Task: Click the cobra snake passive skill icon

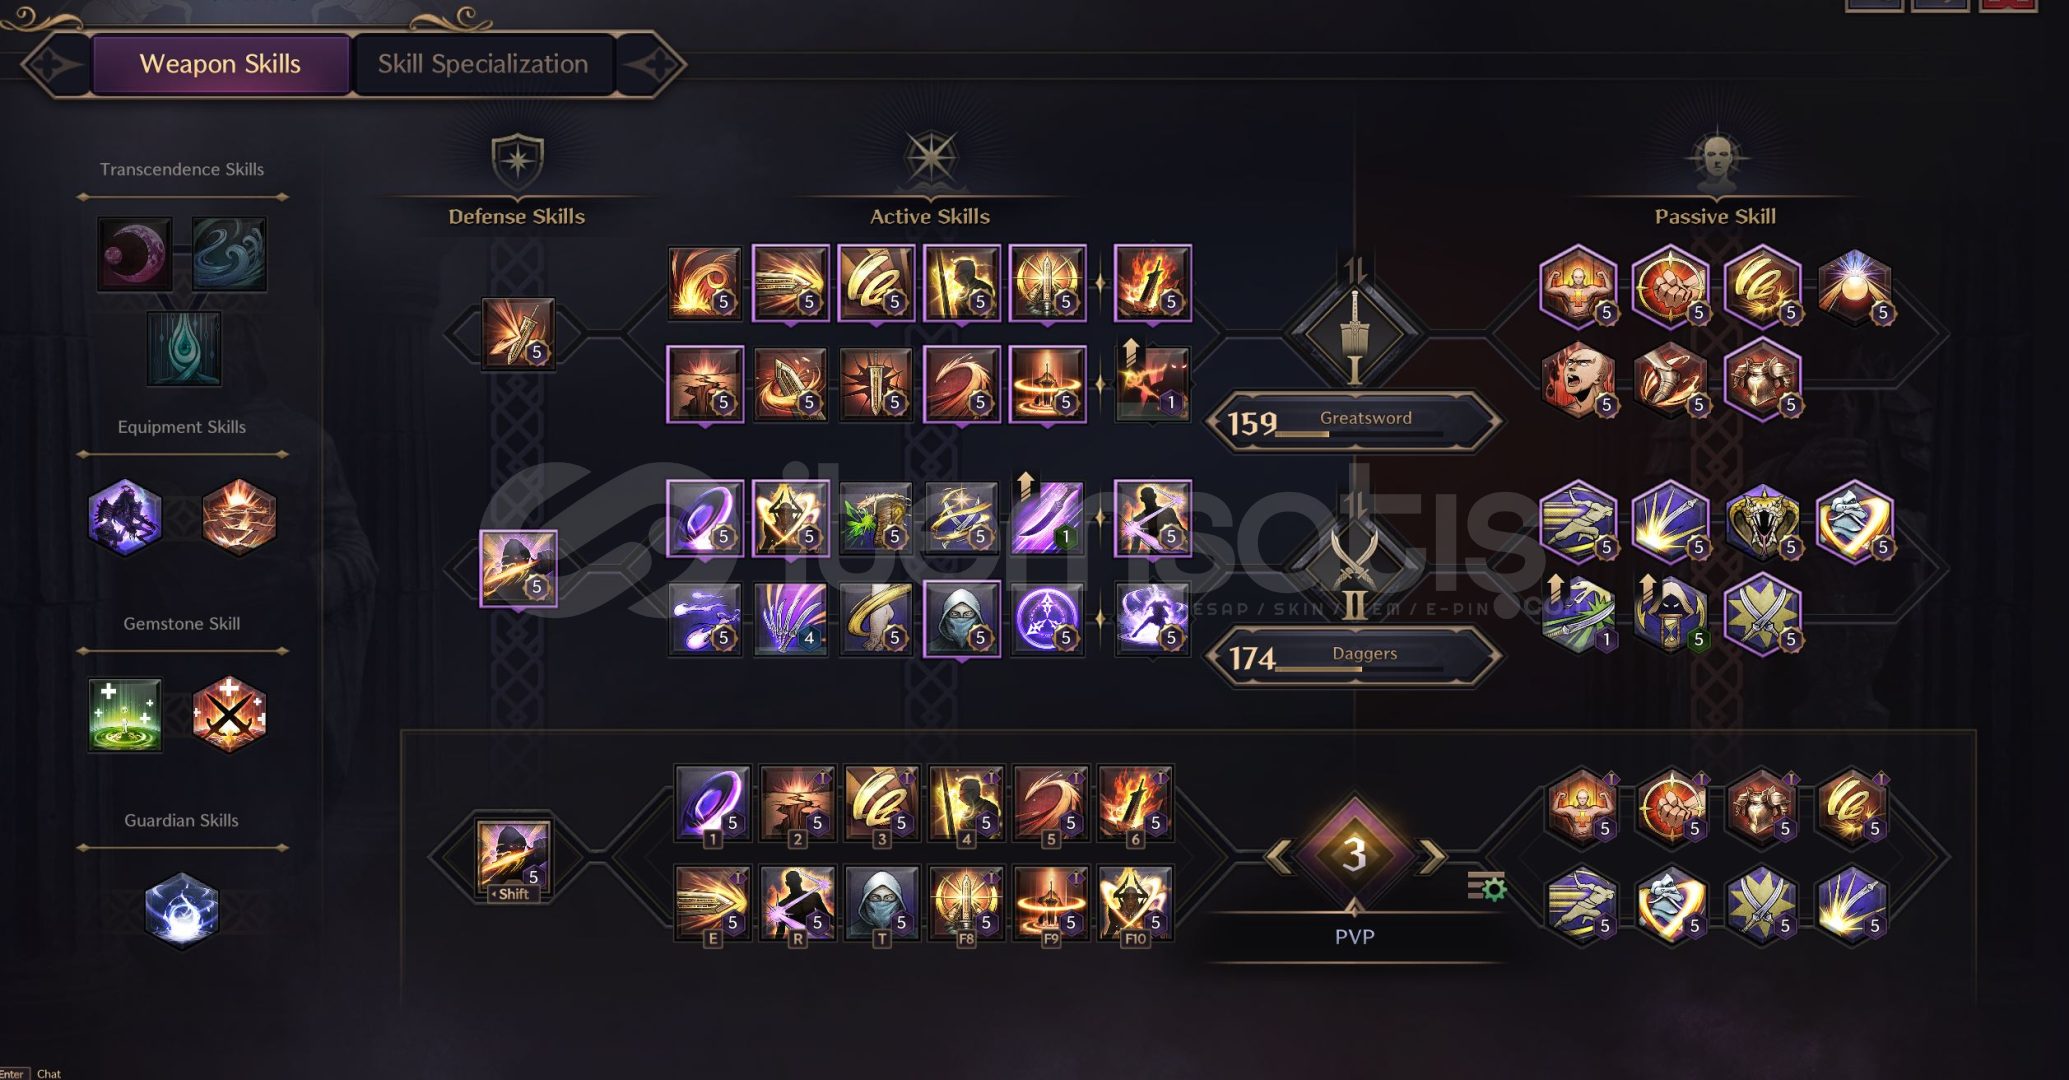Action: pyautogui.click(x=1763, y=522)
